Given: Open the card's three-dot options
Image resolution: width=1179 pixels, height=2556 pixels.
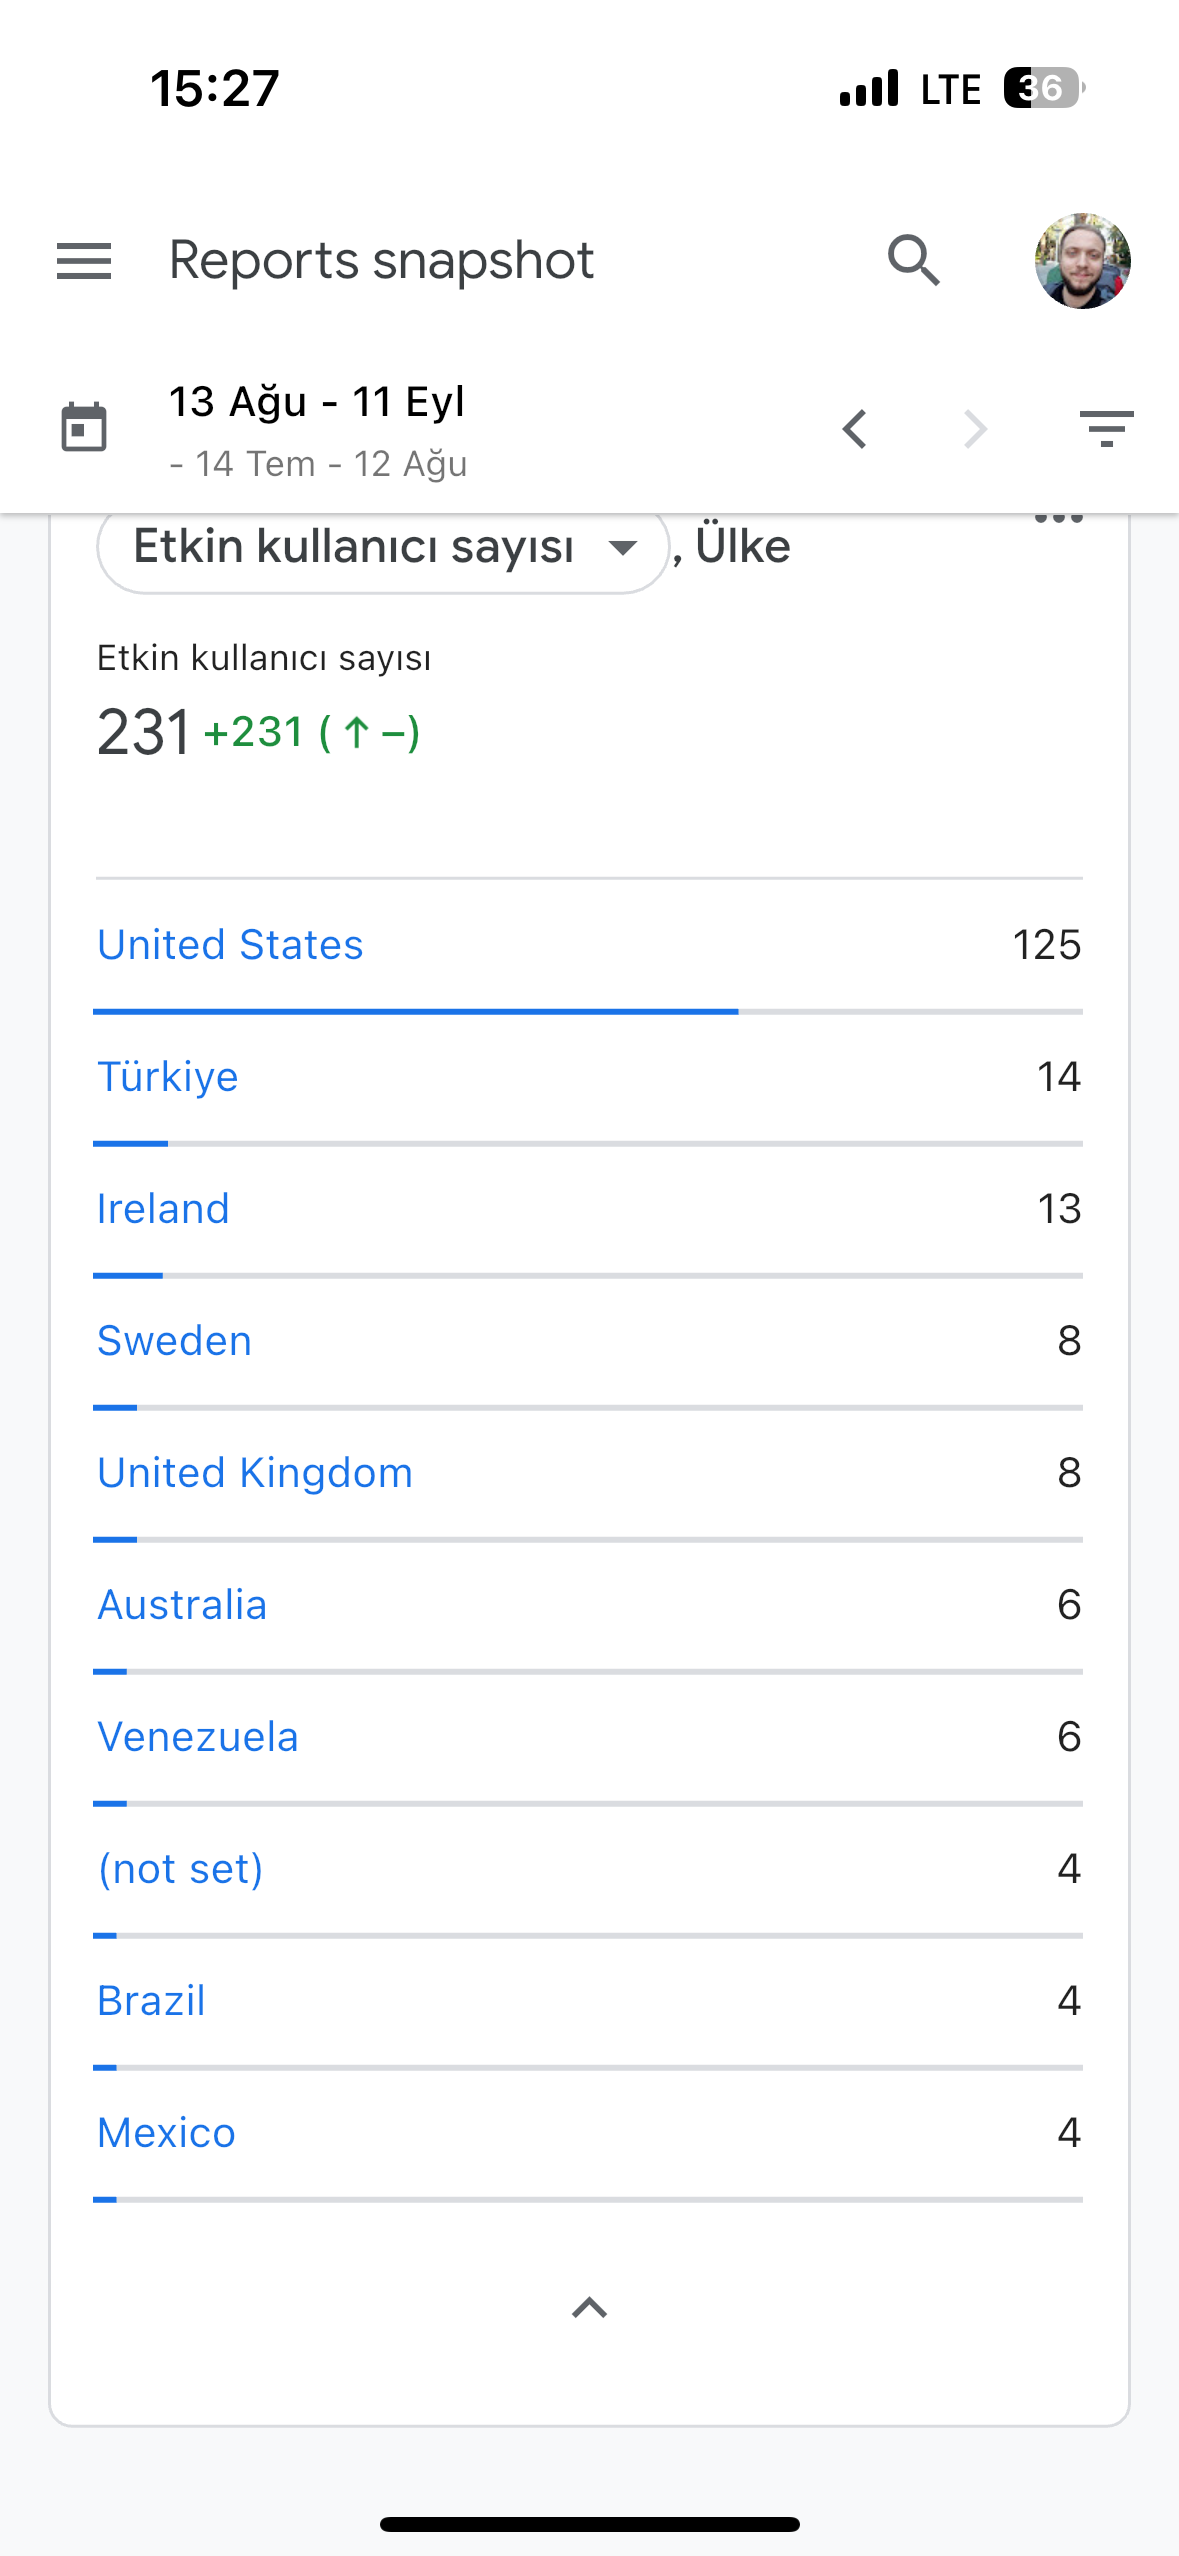Looking at the screenshot, I should point(1059,517).
